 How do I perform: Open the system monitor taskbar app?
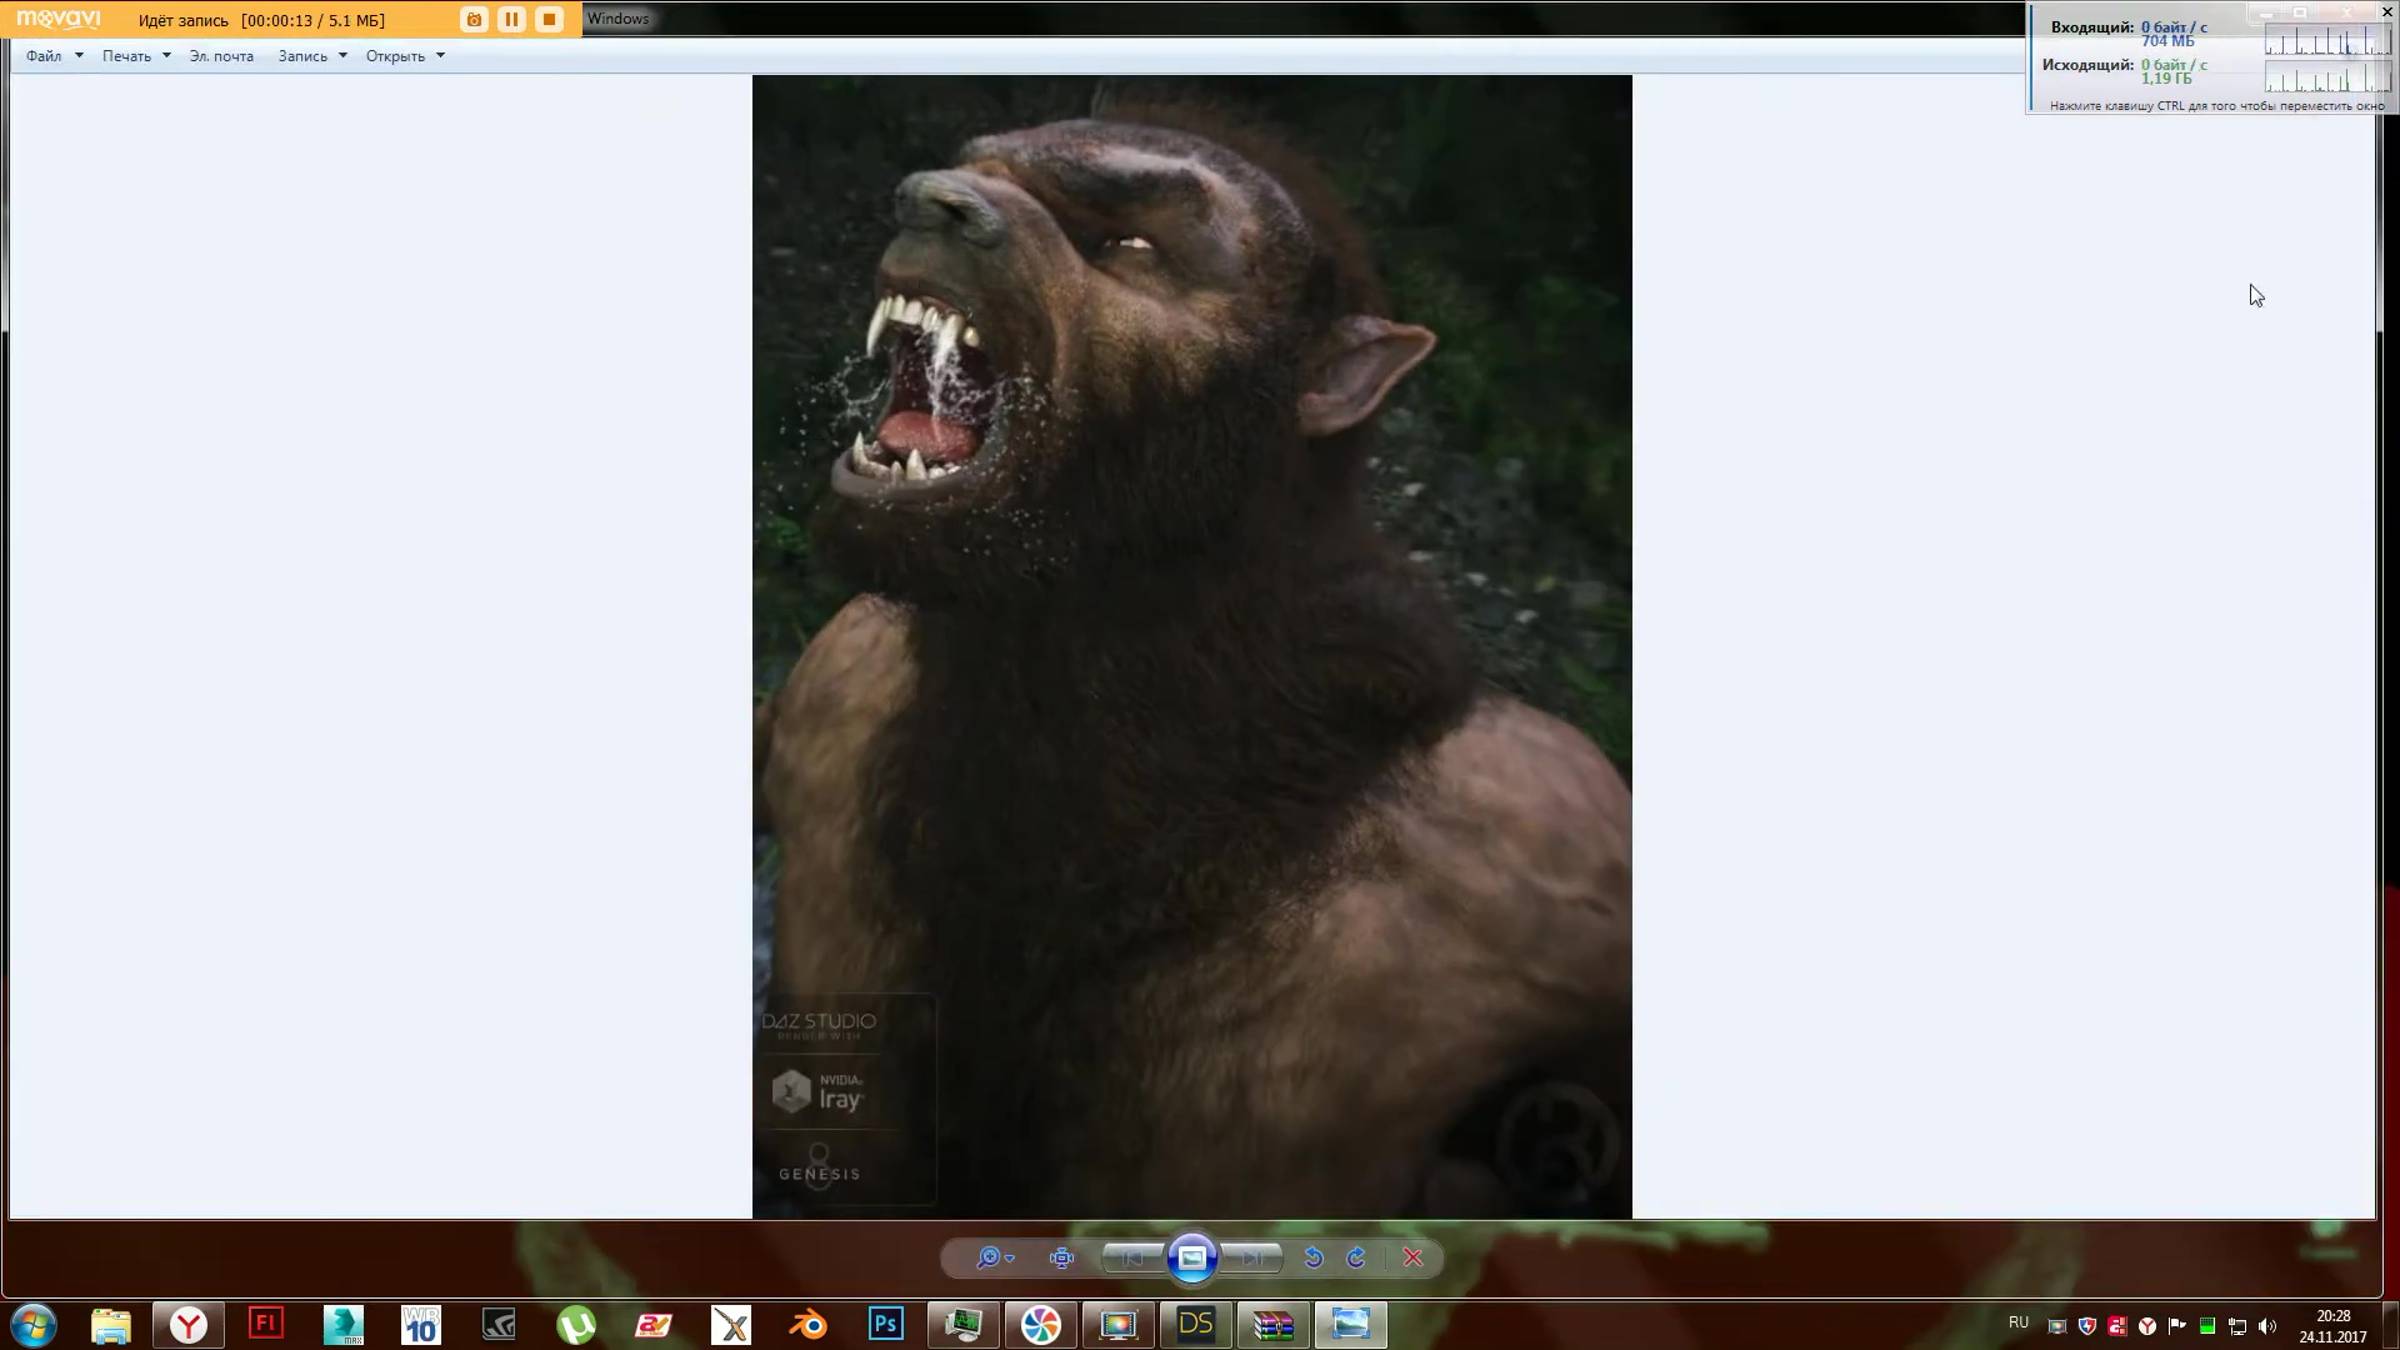coord(963,1325)
